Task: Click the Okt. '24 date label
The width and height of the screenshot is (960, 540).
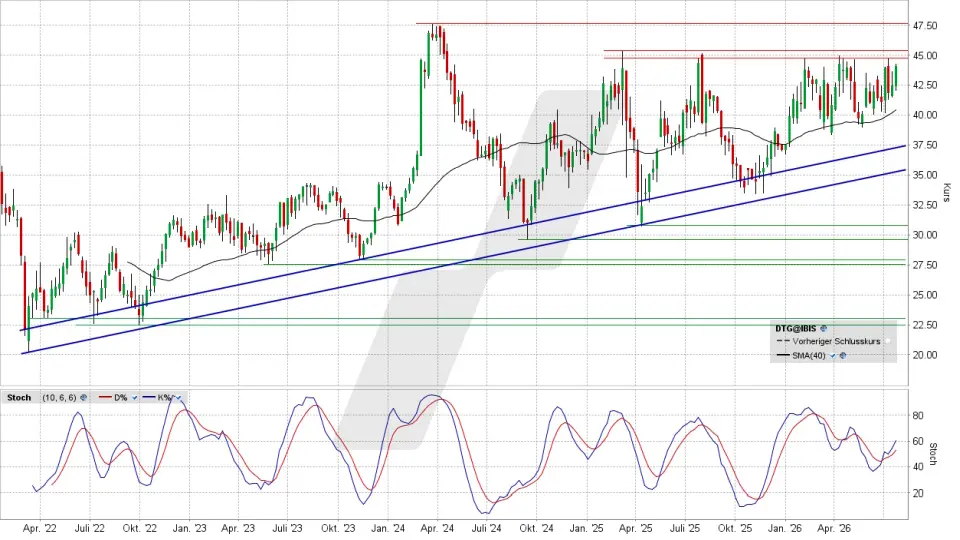Action: point(537,528)
